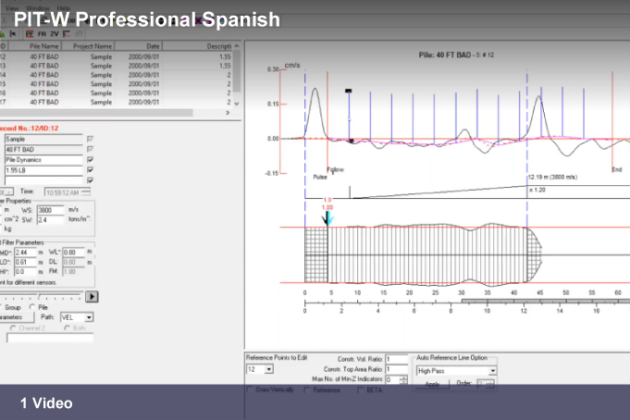This screenshot has height=420, width=630.
Task: Select the 2V toolbar icon
Action: click(54, 34)
